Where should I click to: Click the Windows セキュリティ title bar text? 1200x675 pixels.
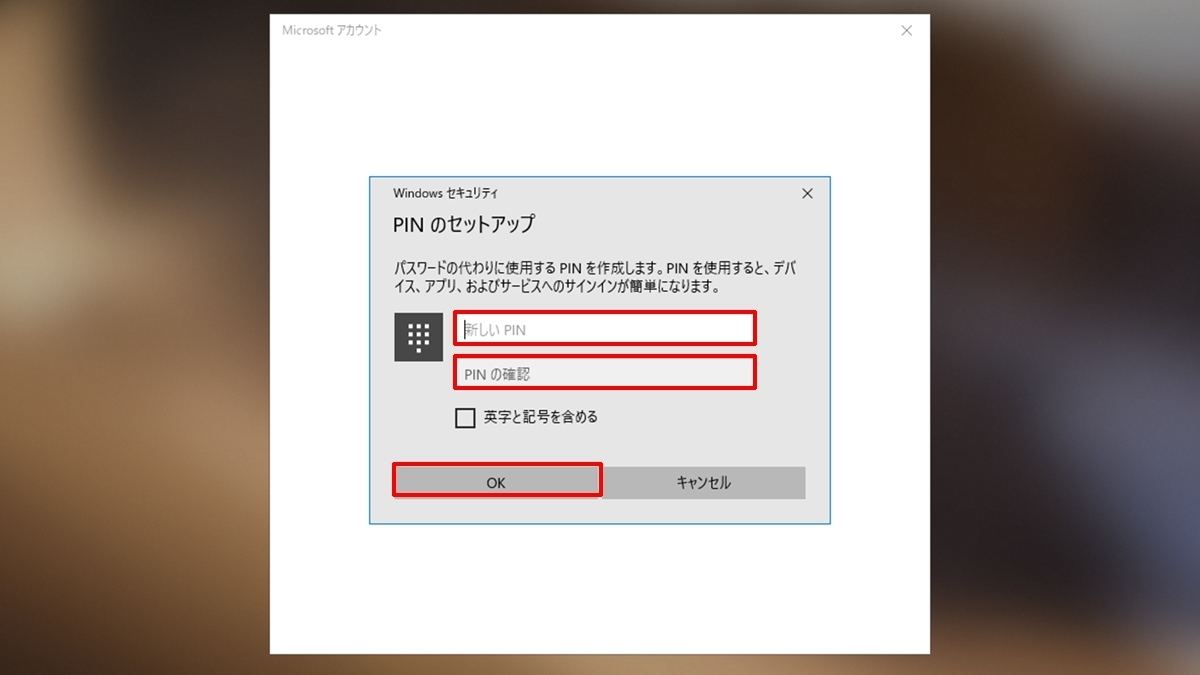(445, 193)
